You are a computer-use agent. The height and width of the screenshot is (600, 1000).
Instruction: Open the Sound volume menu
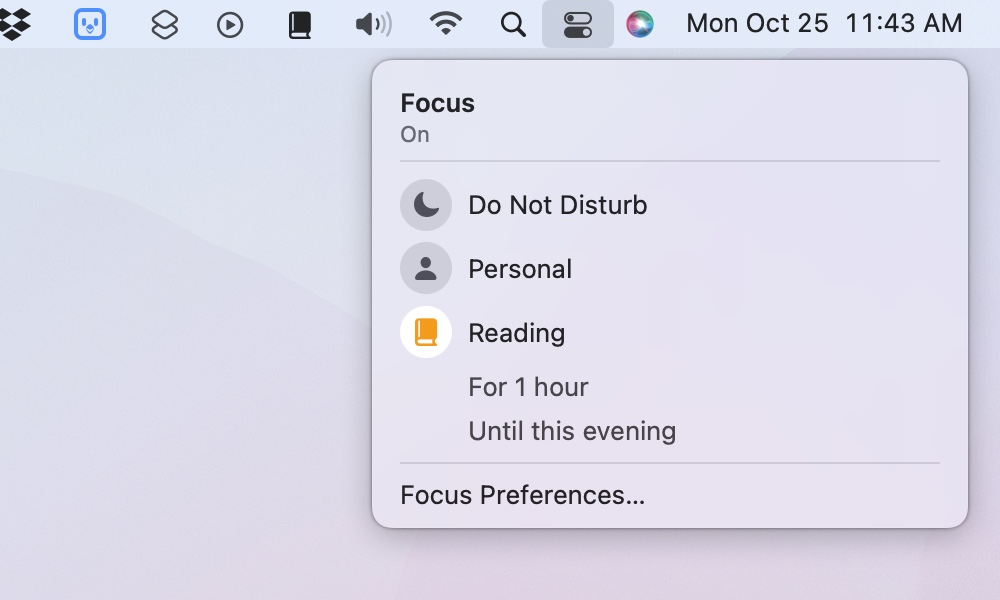tap(374, 25)
